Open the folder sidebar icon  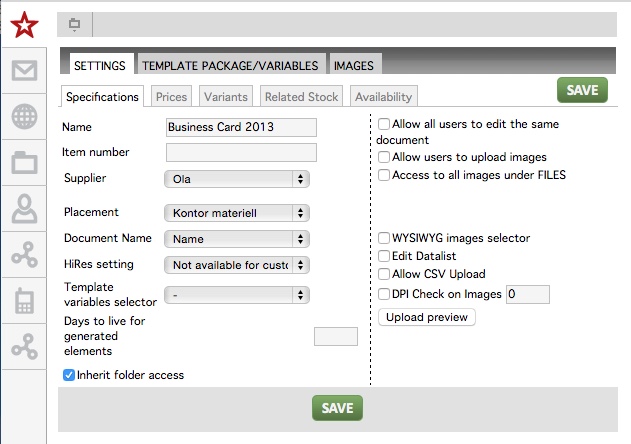tap(25, 163)
